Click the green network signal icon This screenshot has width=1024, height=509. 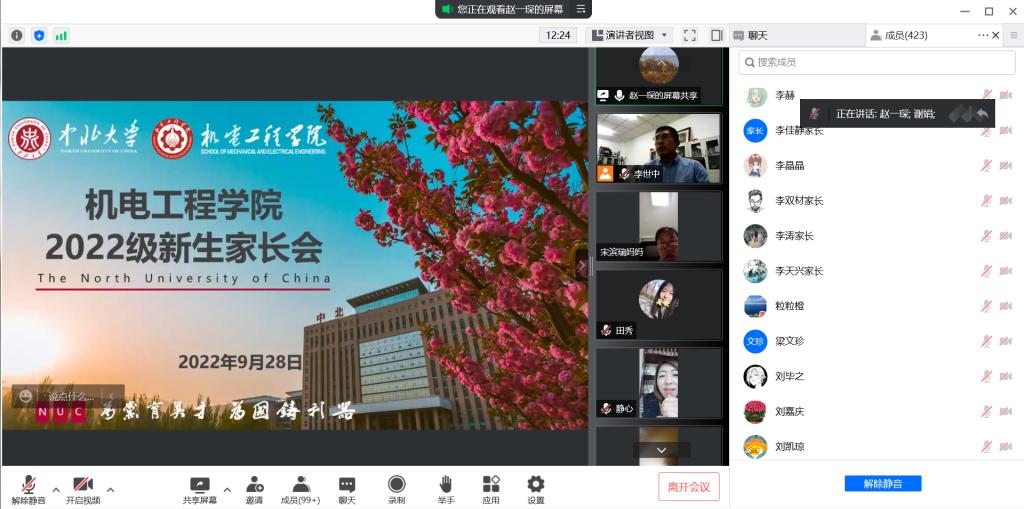tap(61, 35)
